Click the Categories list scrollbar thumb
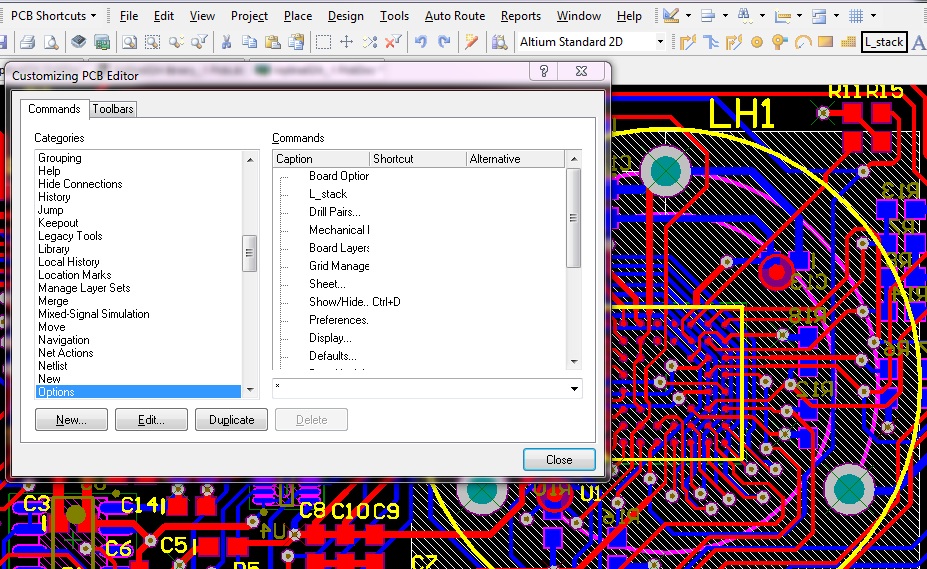The image size is (927, 569). [249, 253]
